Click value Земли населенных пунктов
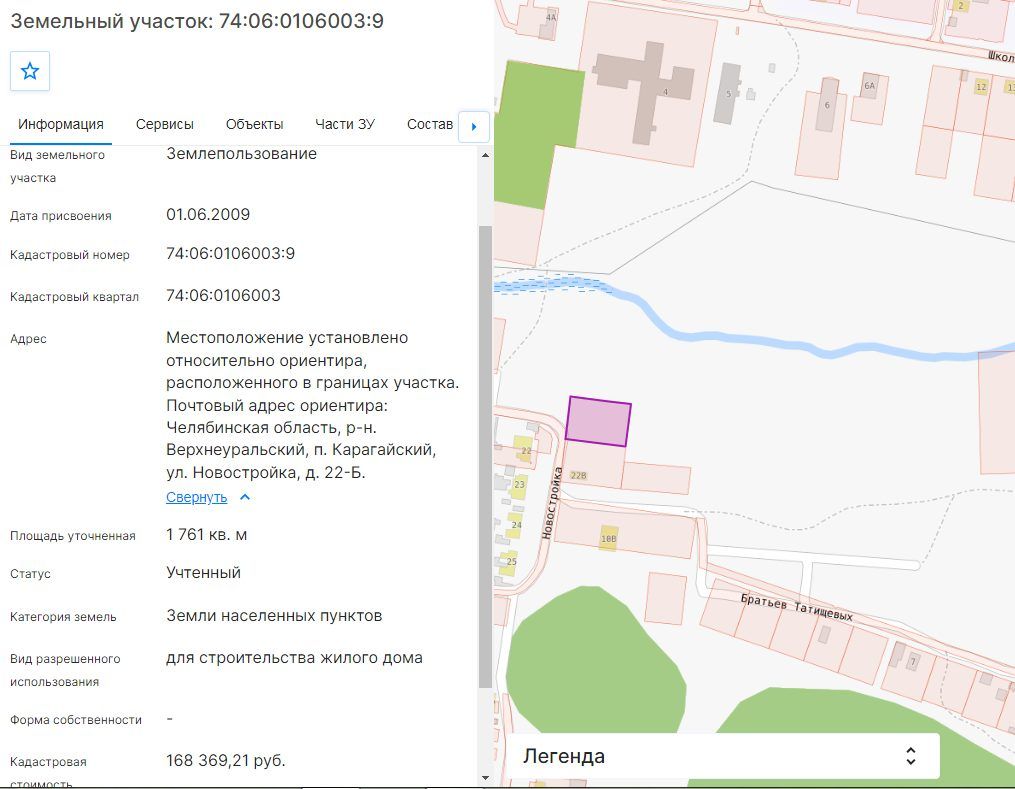Screen dimensions: 1015x789 (274, 616)
